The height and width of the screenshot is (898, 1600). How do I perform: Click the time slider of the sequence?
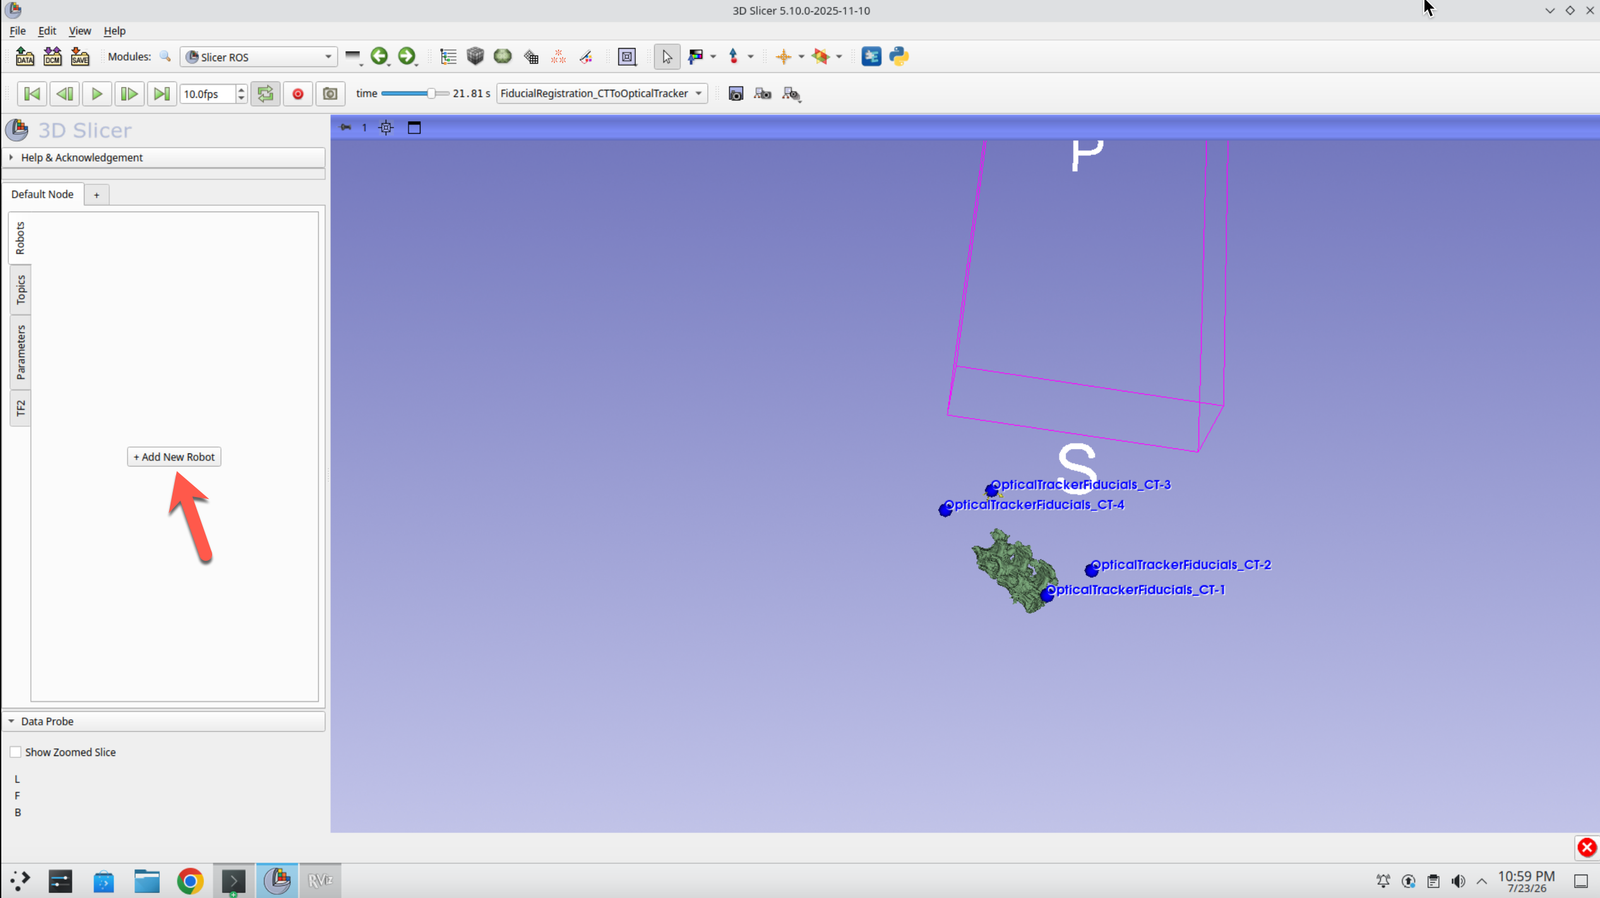tap(415, 93)
